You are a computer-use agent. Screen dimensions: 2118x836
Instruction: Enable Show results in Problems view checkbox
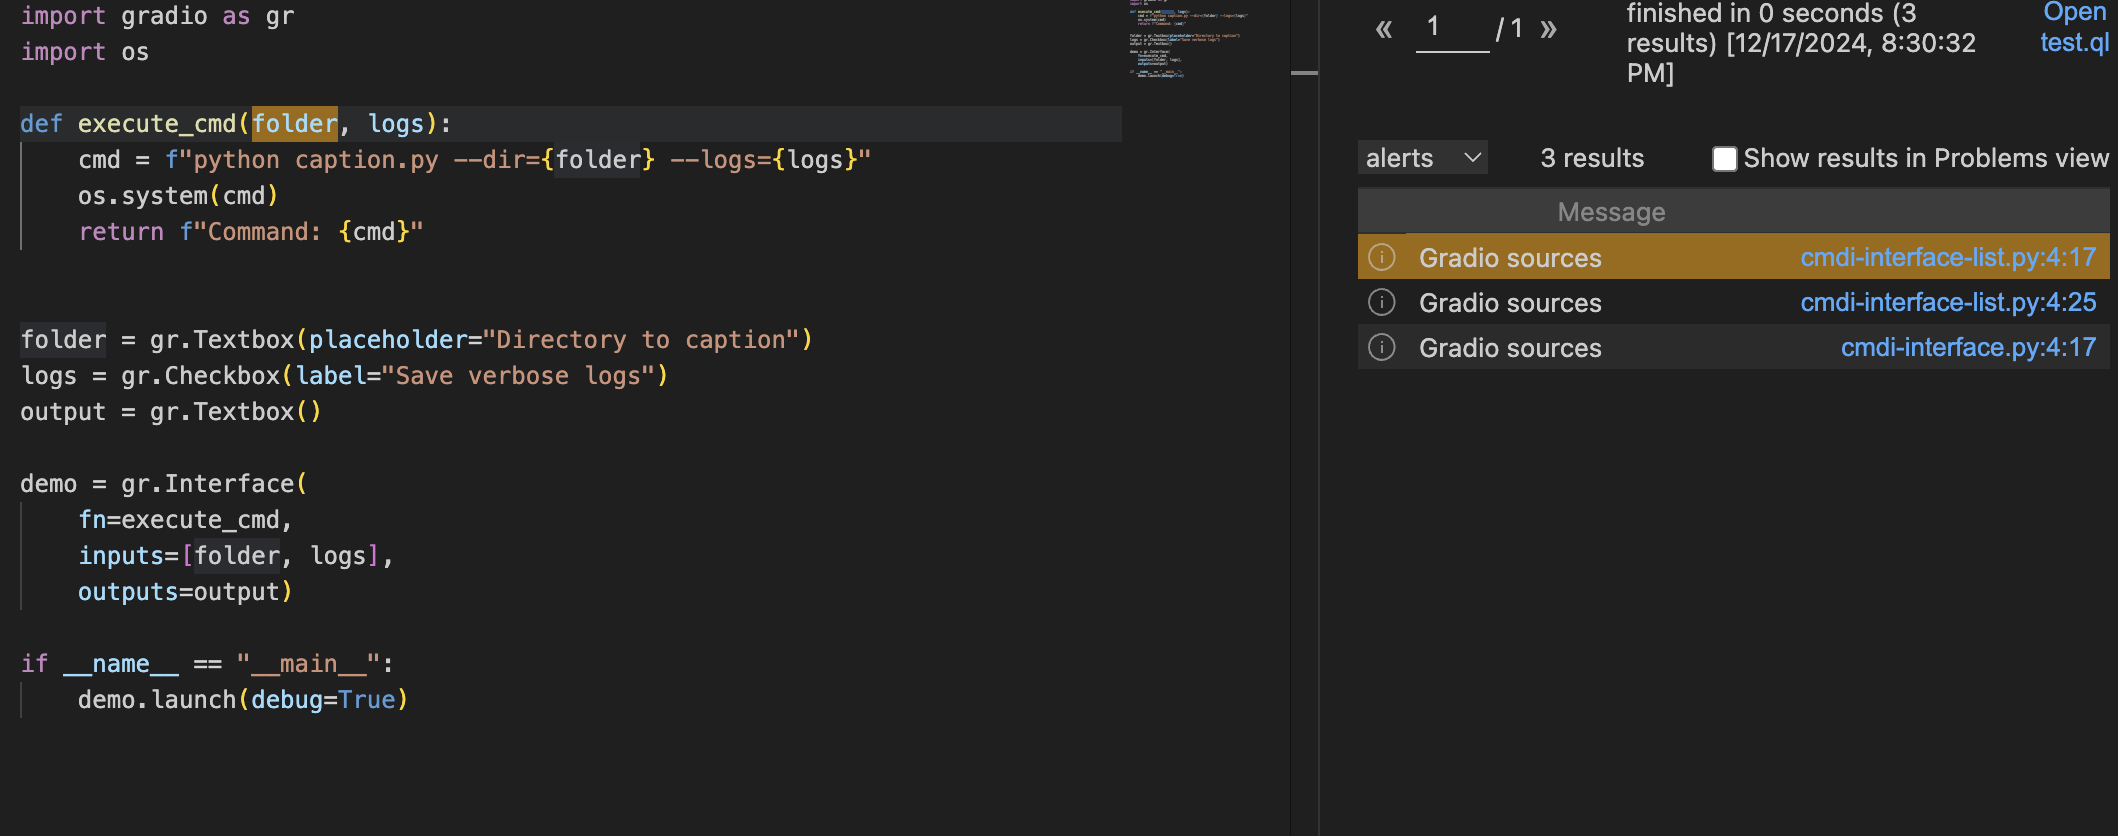(1724, 159)
